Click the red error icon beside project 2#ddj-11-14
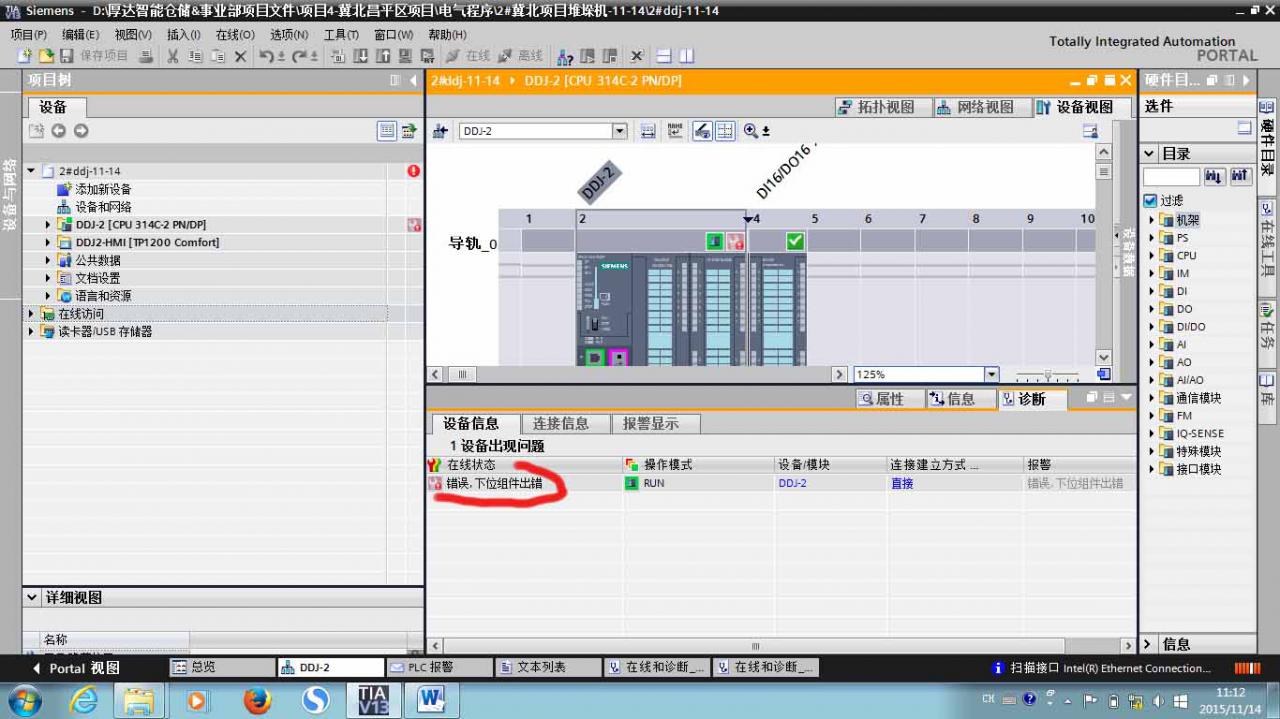Image resolution: width=1280 pixels, height=719 pixels. point(413,171)
